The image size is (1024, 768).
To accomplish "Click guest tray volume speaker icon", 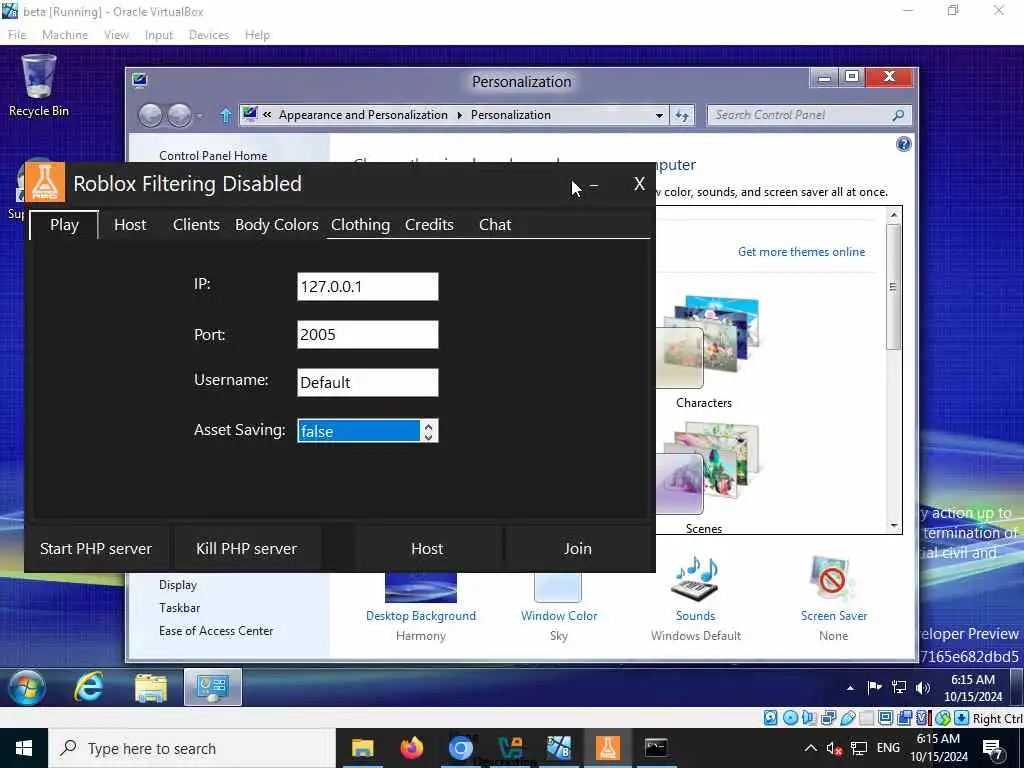I will (922, 687).
